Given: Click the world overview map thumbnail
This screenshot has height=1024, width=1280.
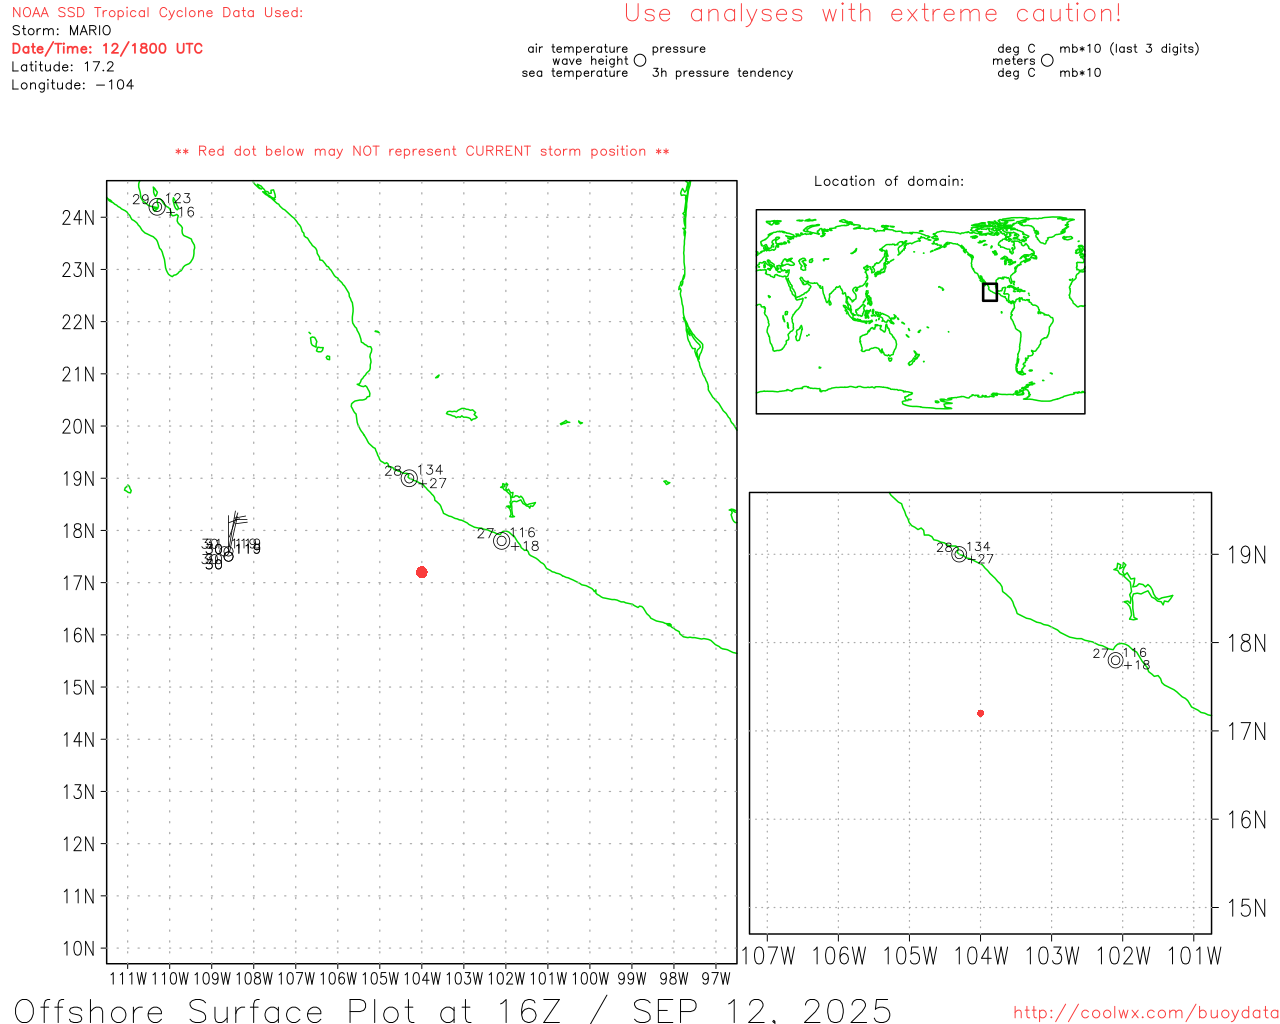Looking at the screenshot, I should pos(920,312).
